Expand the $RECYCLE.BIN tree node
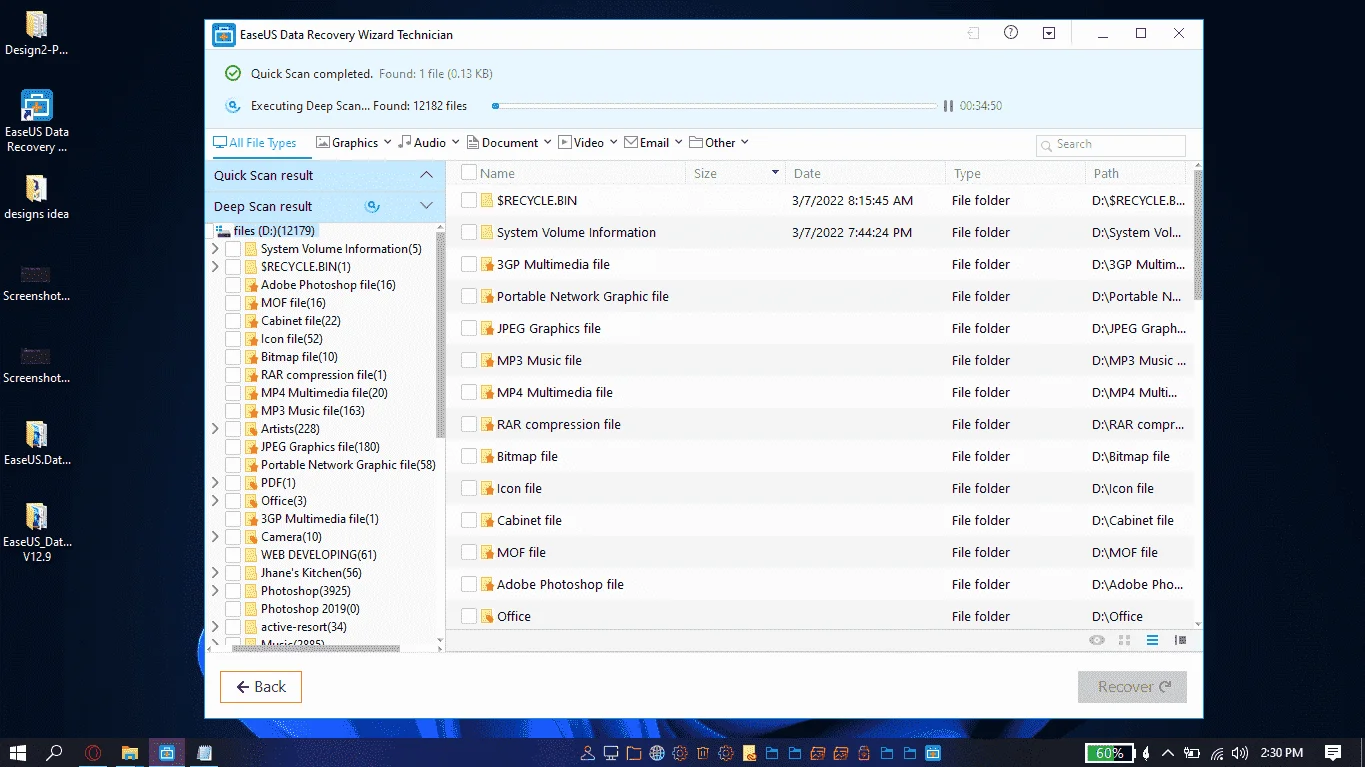Viewport: 1365px width, 767px height. tap(215, 267)
